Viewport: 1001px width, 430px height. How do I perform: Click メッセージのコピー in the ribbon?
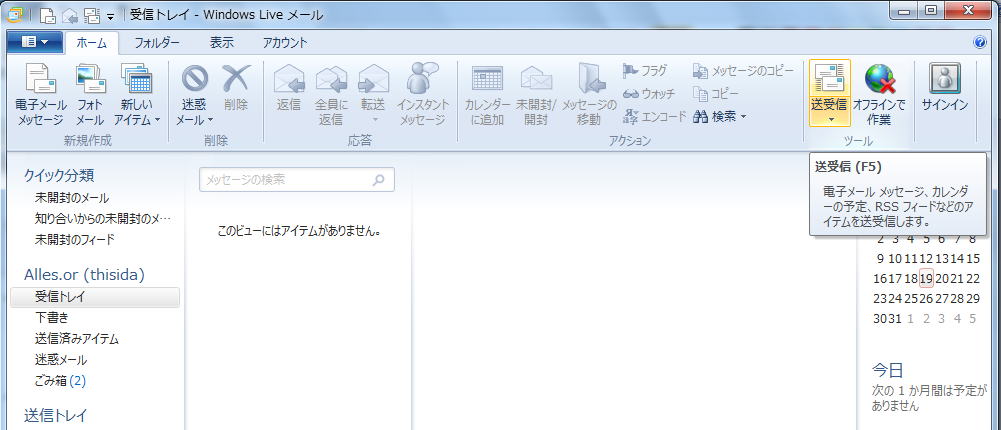(x=744, y=71)
